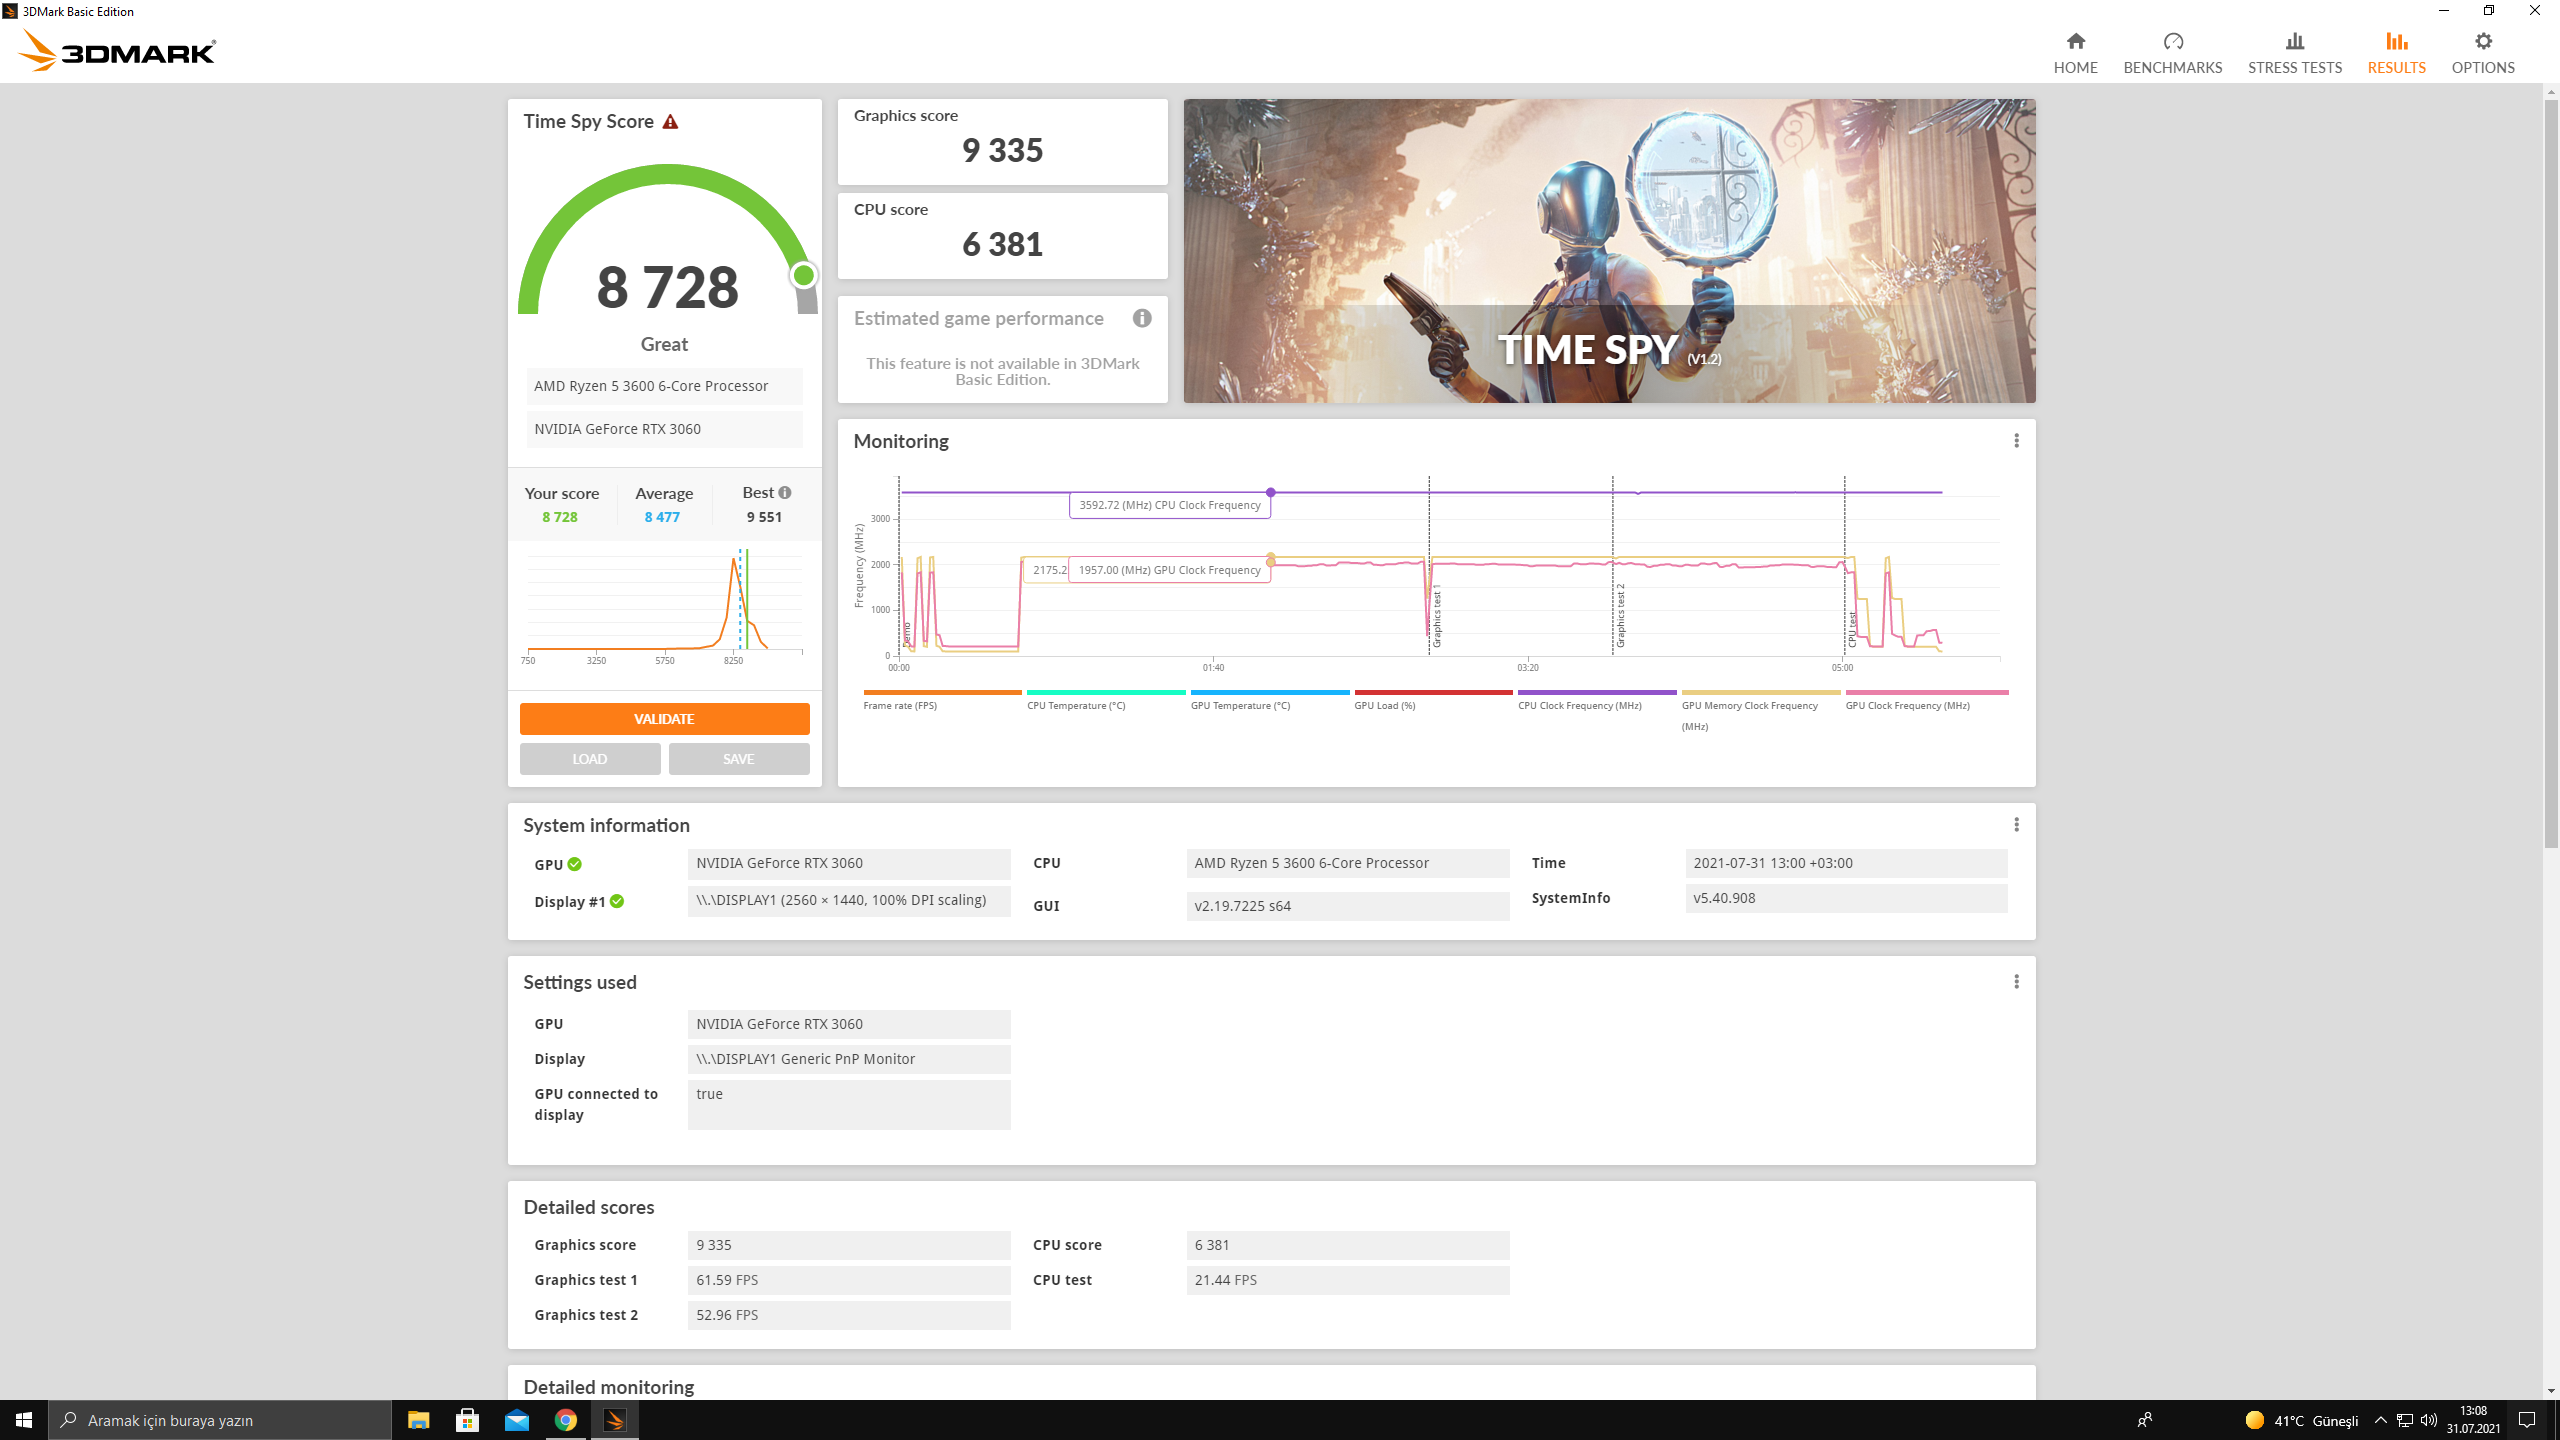Click the GPU Temperature color legend bar
This screenshot has width=2560, height=1440.
point(1269,692)
